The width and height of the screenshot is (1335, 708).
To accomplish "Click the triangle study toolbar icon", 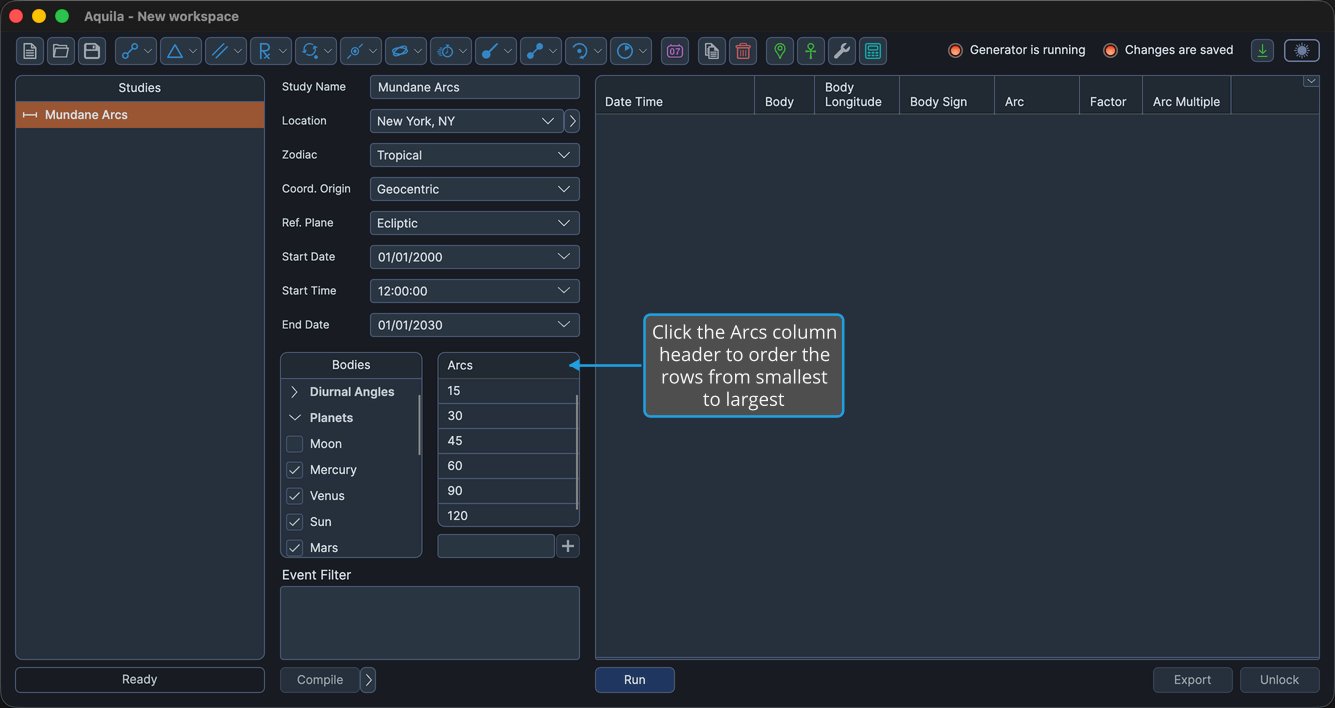I will (175, 51).
